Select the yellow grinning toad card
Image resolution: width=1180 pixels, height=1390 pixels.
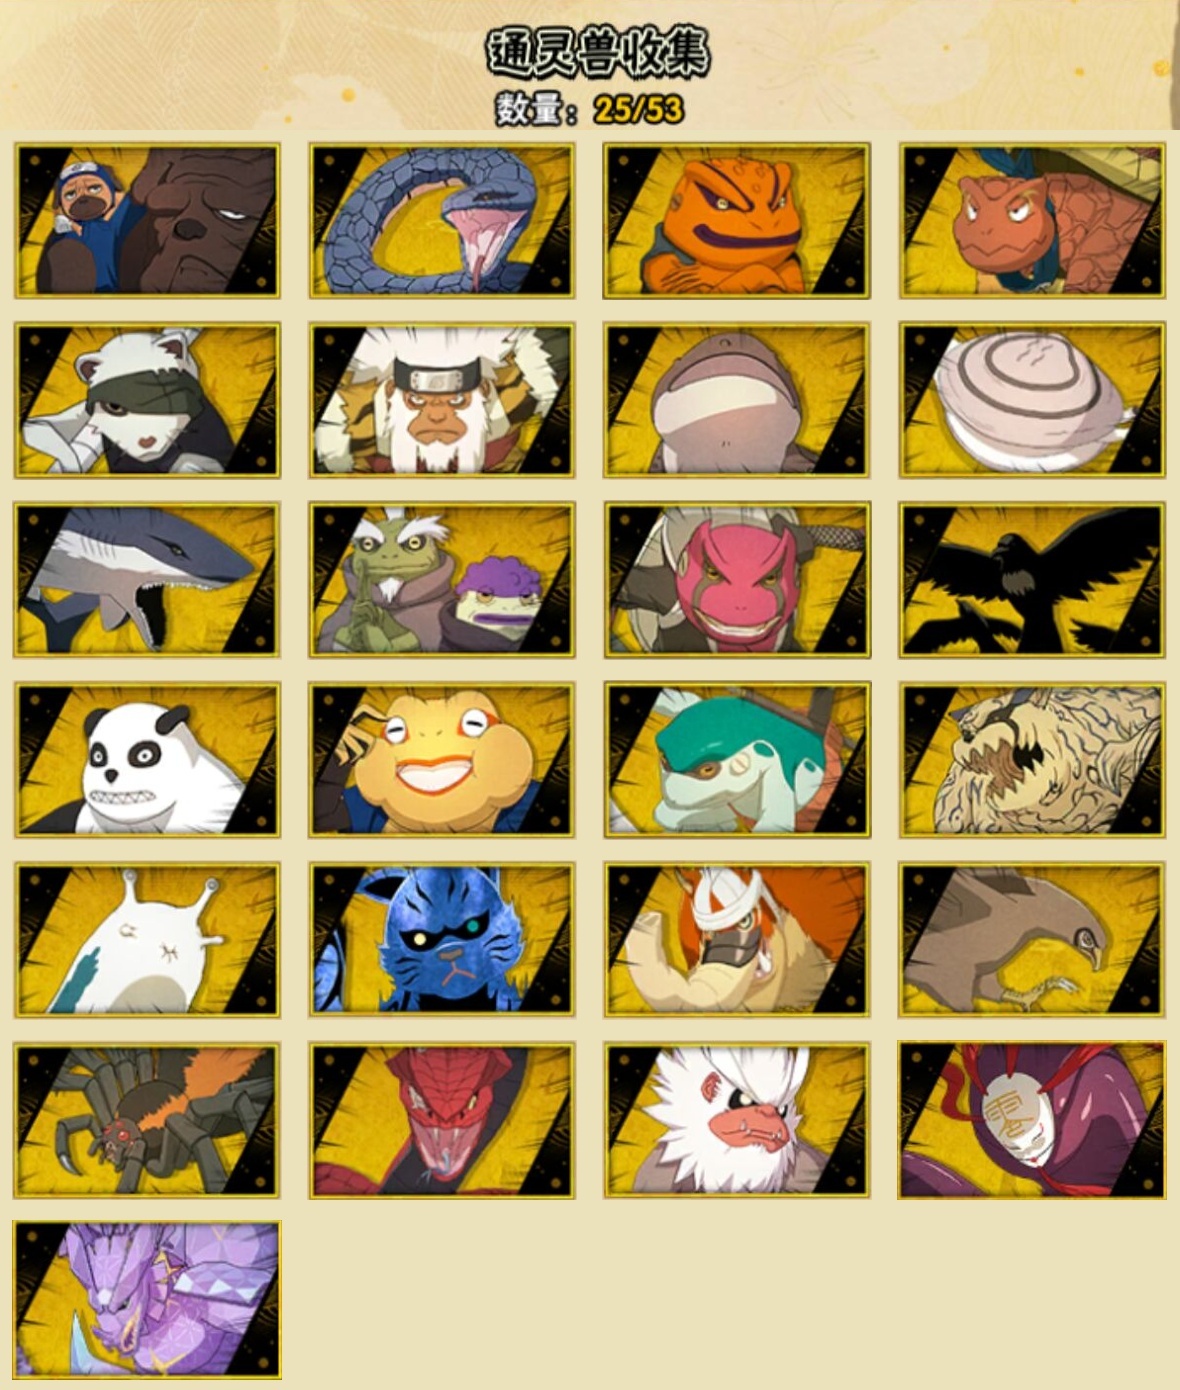coord(442,760)
